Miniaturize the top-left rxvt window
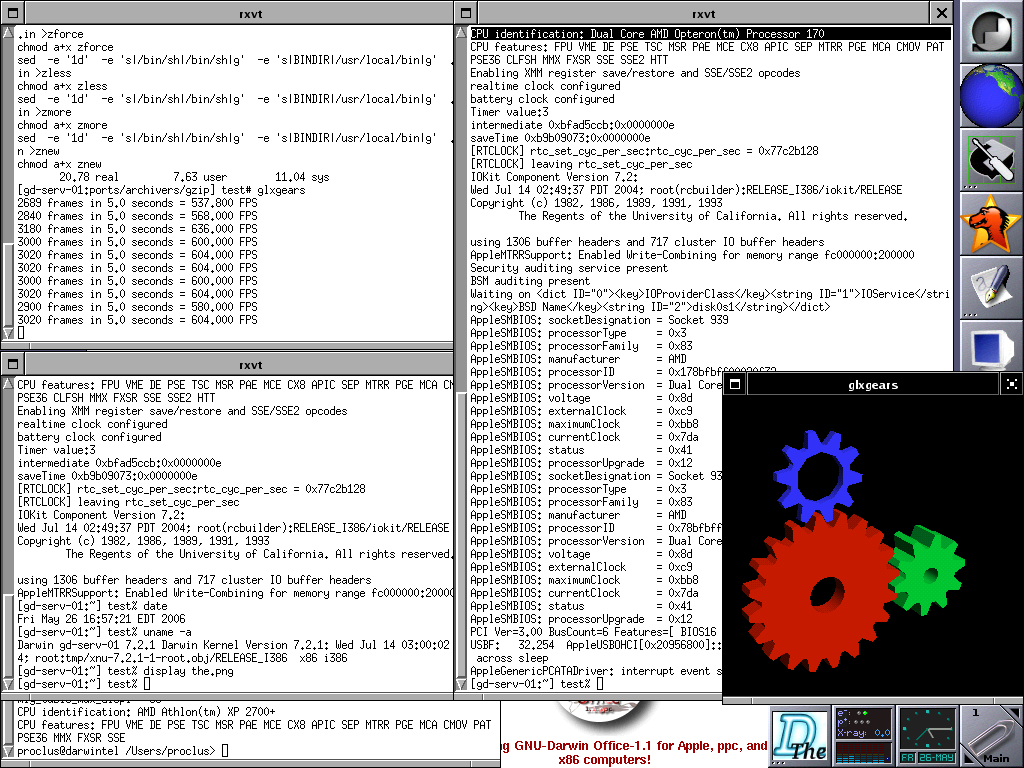 12,13
